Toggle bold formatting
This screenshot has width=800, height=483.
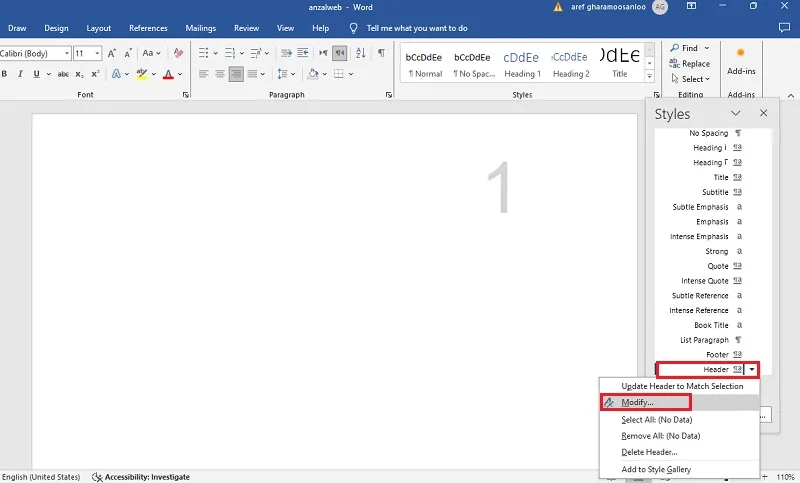click(x=4, y=74)
